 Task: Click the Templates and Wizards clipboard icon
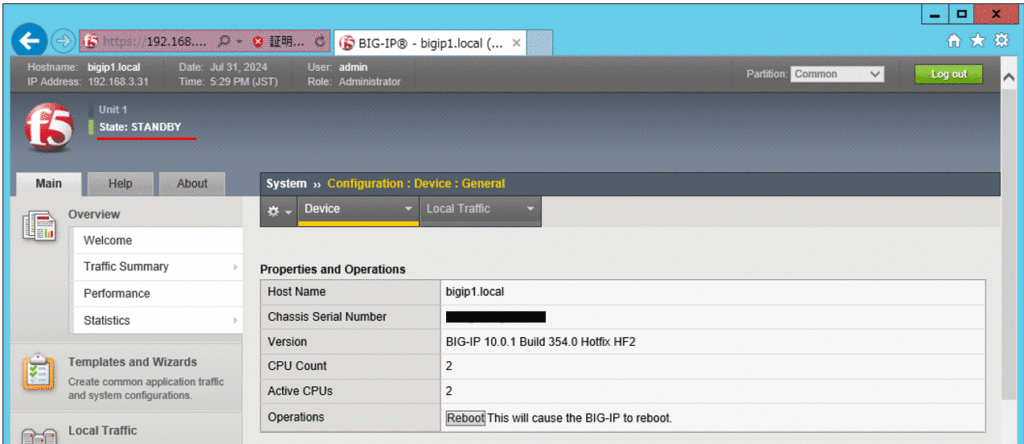tap(39, 373)
